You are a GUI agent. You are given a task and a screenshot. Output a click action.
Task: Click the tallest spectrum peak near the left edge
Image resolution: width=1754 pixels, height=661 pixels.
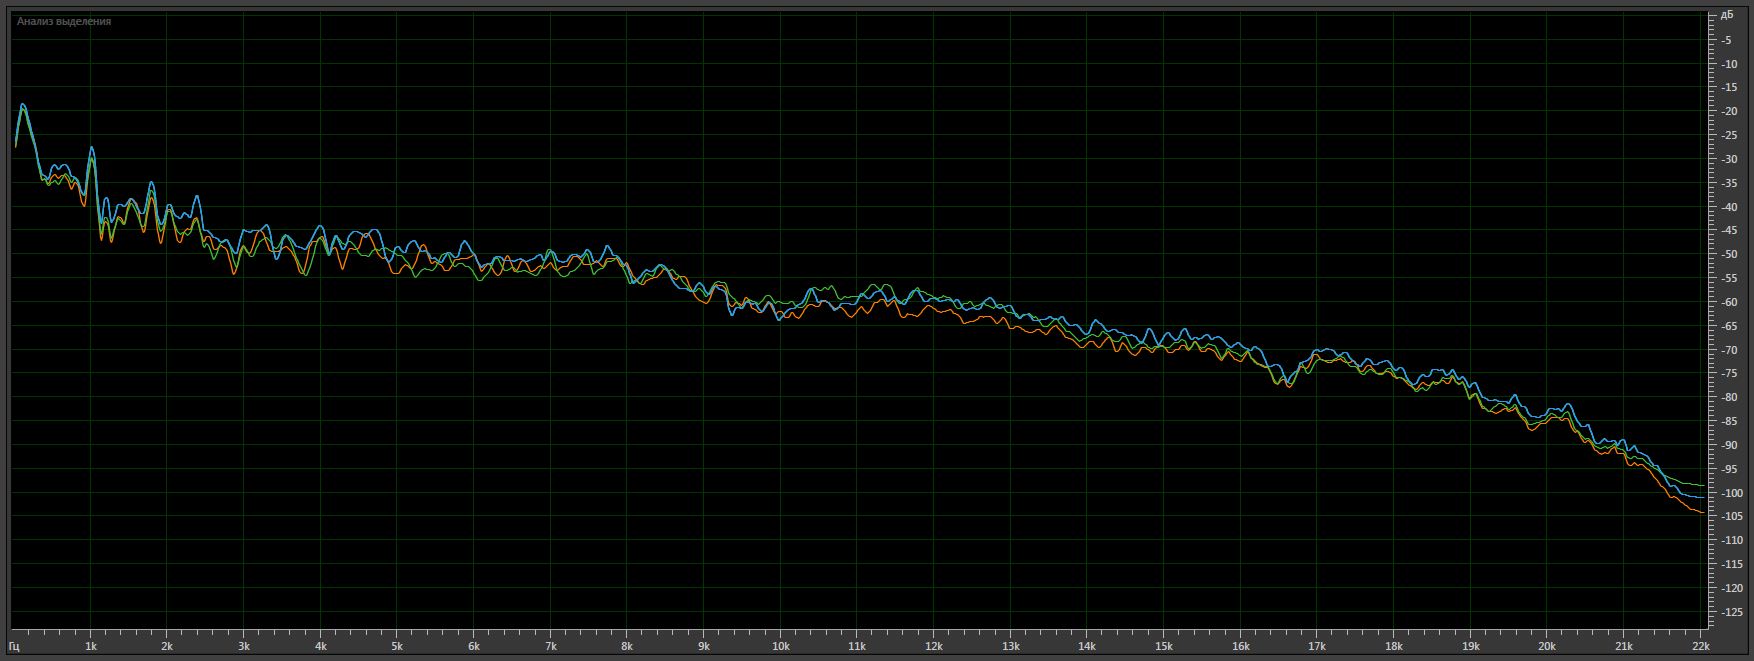point(22,104)
